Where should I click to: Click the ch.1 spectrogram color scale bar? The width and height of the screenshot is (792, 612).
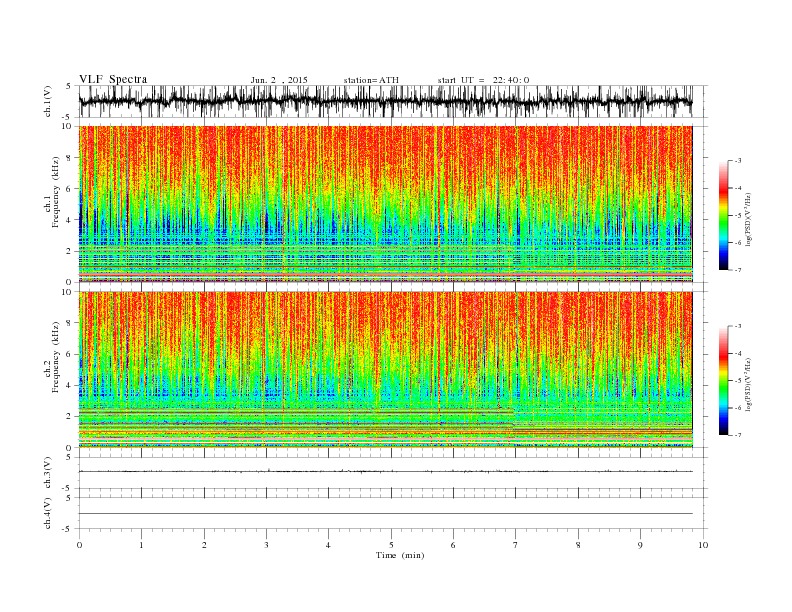coord(723,215)
